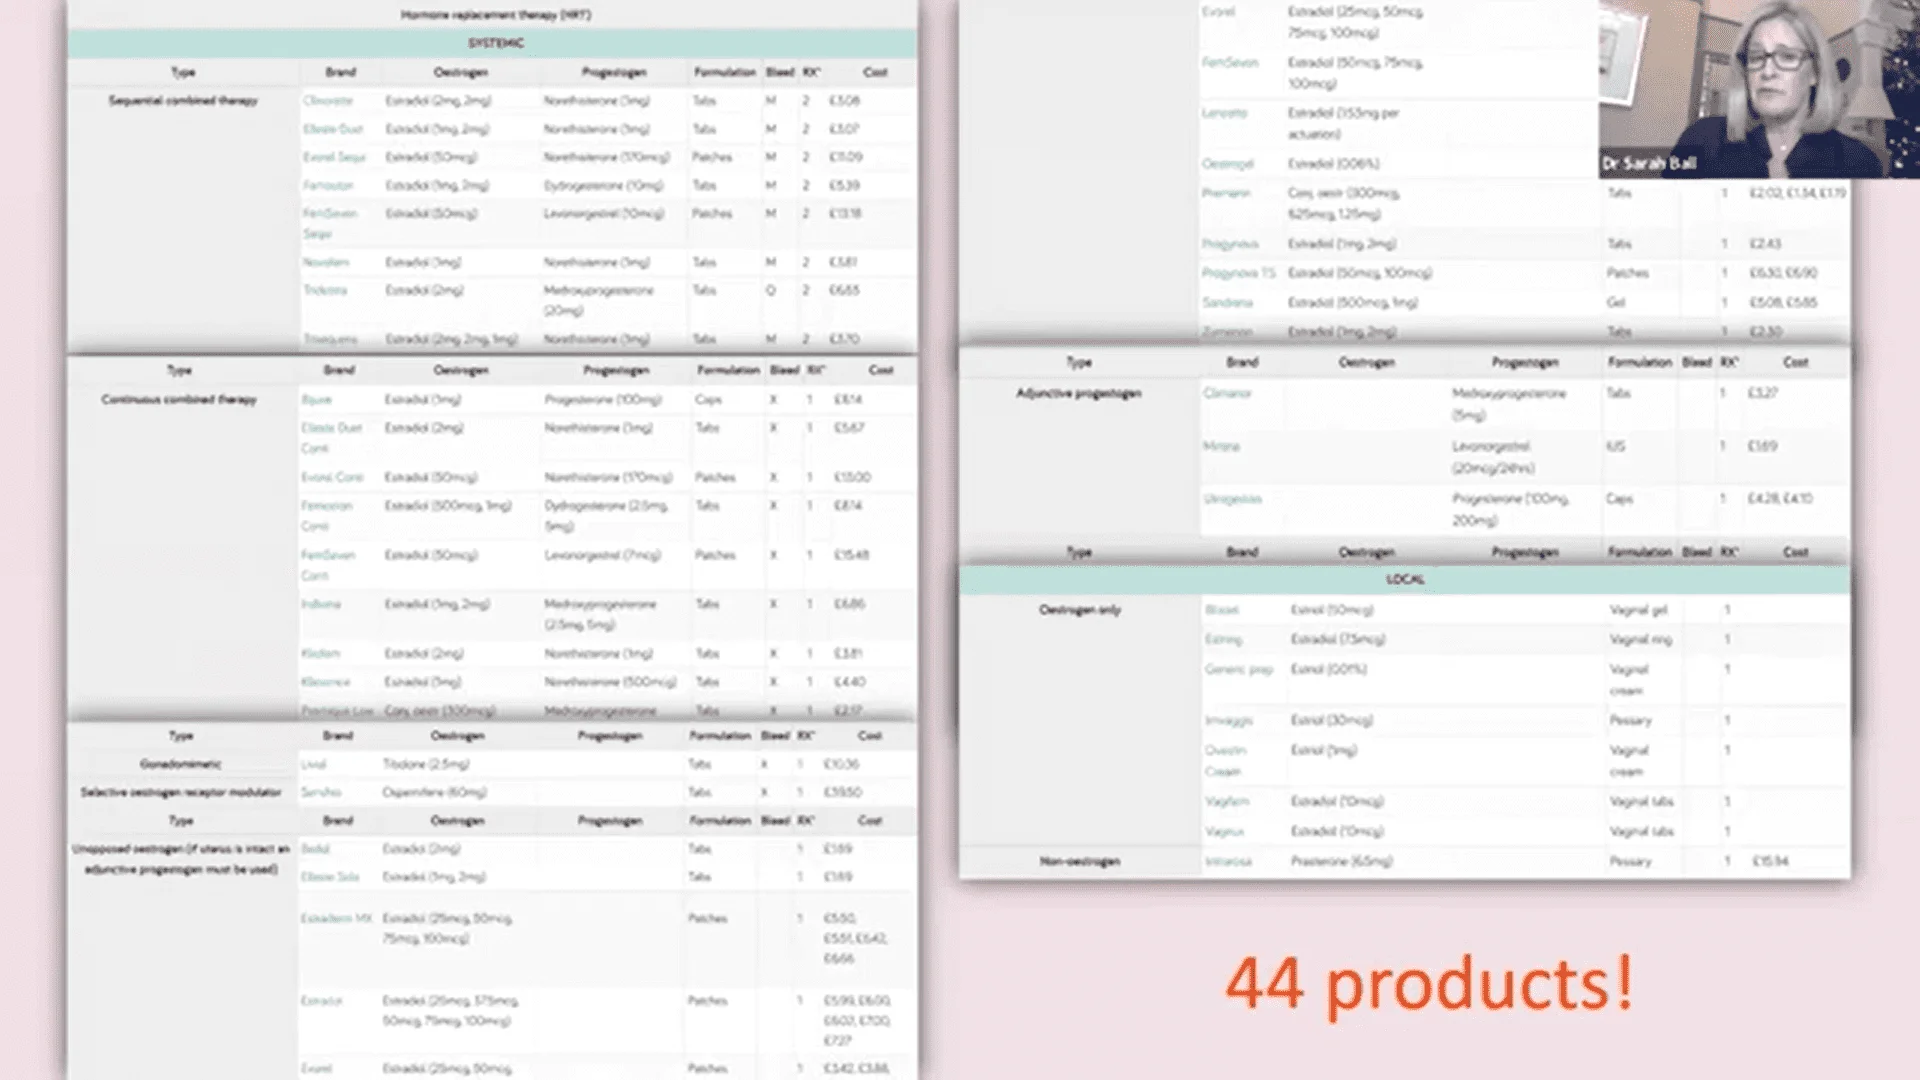Open the Generic prep brand link
This screenshot has width=1920, height=1080.
coord(1239,669)
